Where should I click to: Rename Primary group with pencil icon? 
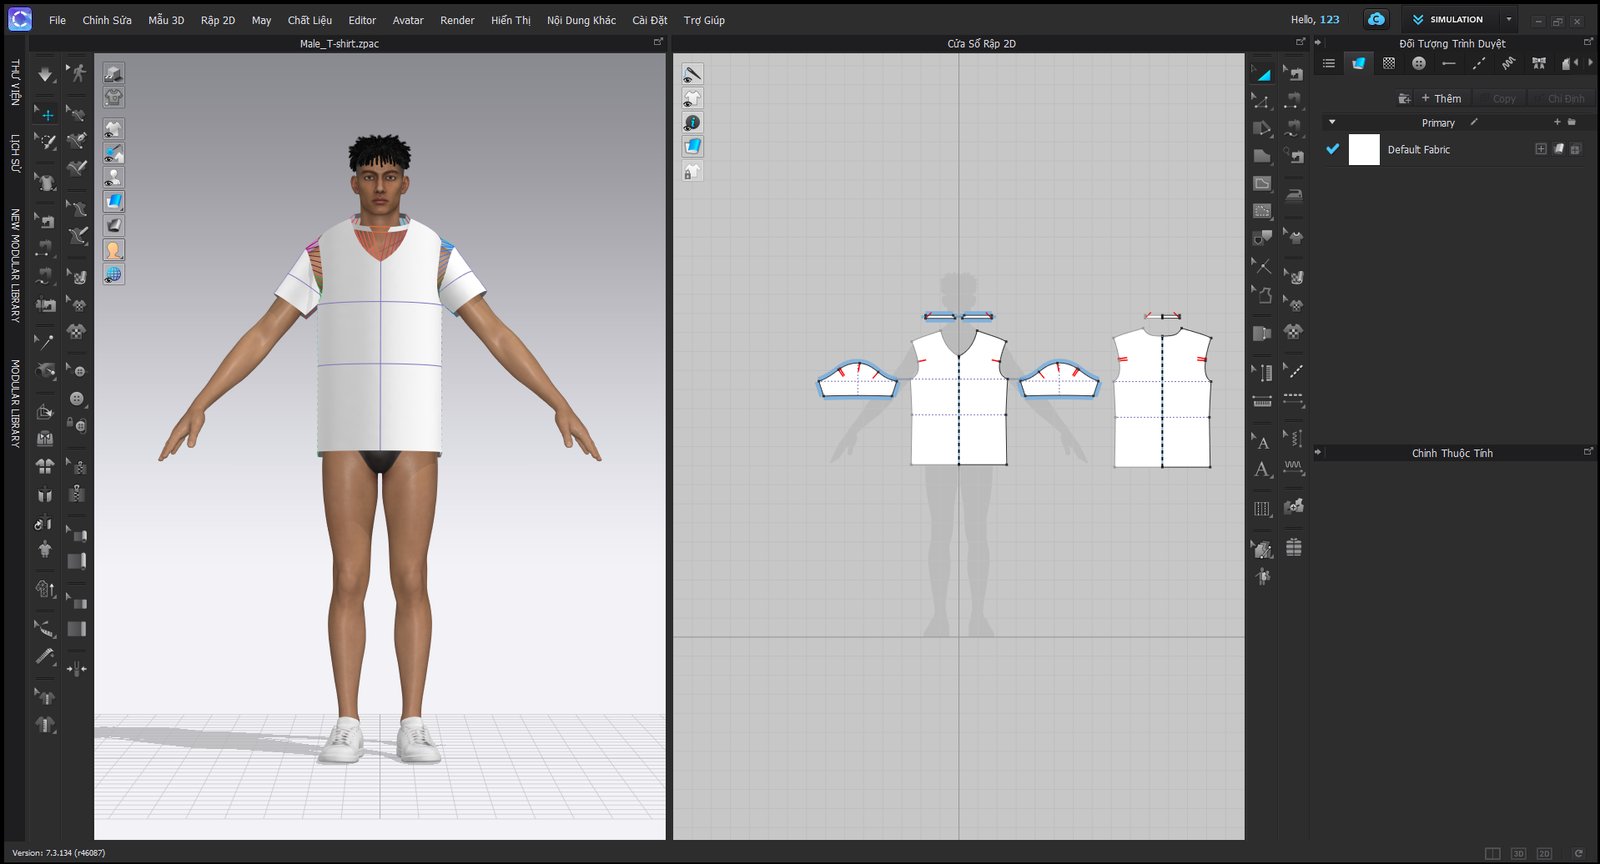[x=1474, y=122]
